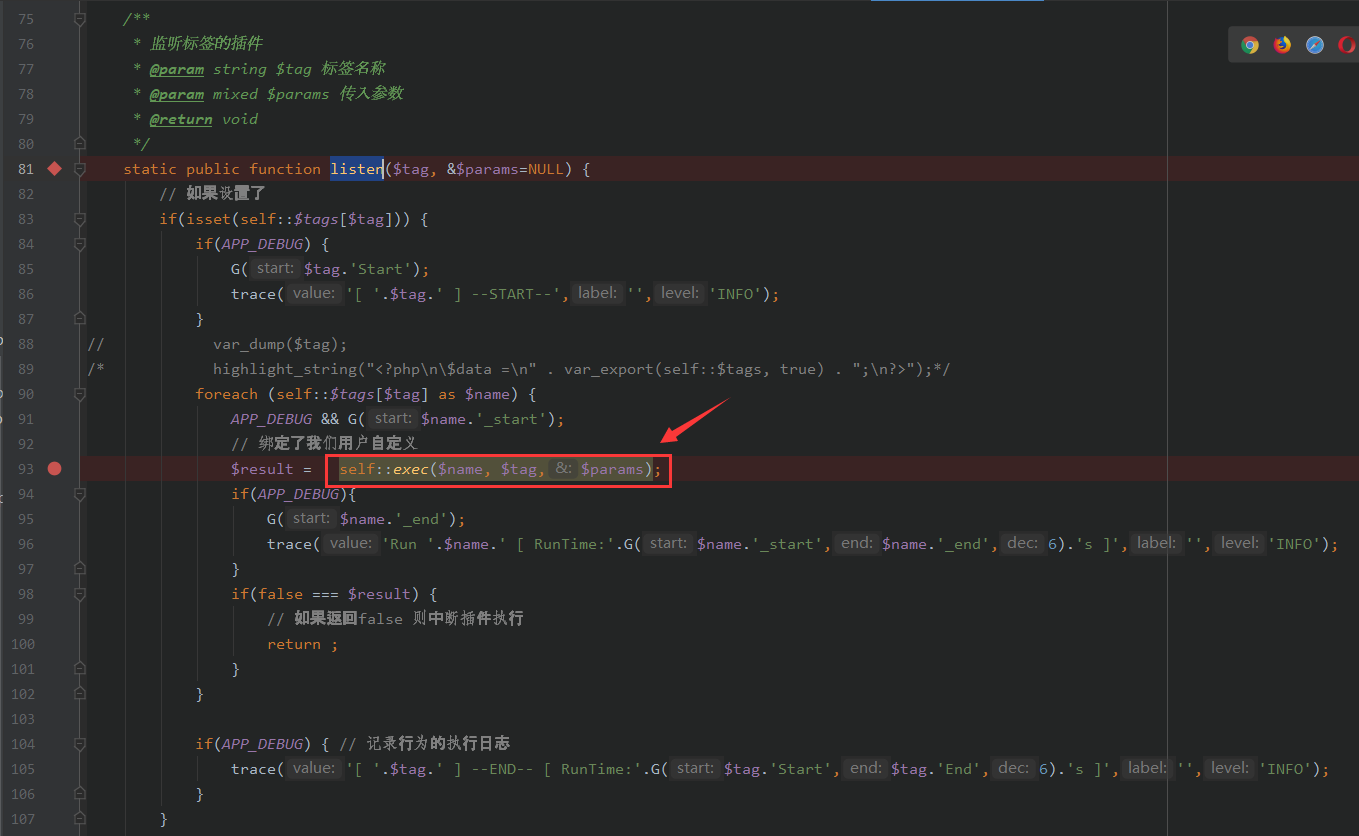The height and width of the screenshot is (836, 1359).
Task: Remove the method breakpoint on line 81
Action: click(55, 169)
